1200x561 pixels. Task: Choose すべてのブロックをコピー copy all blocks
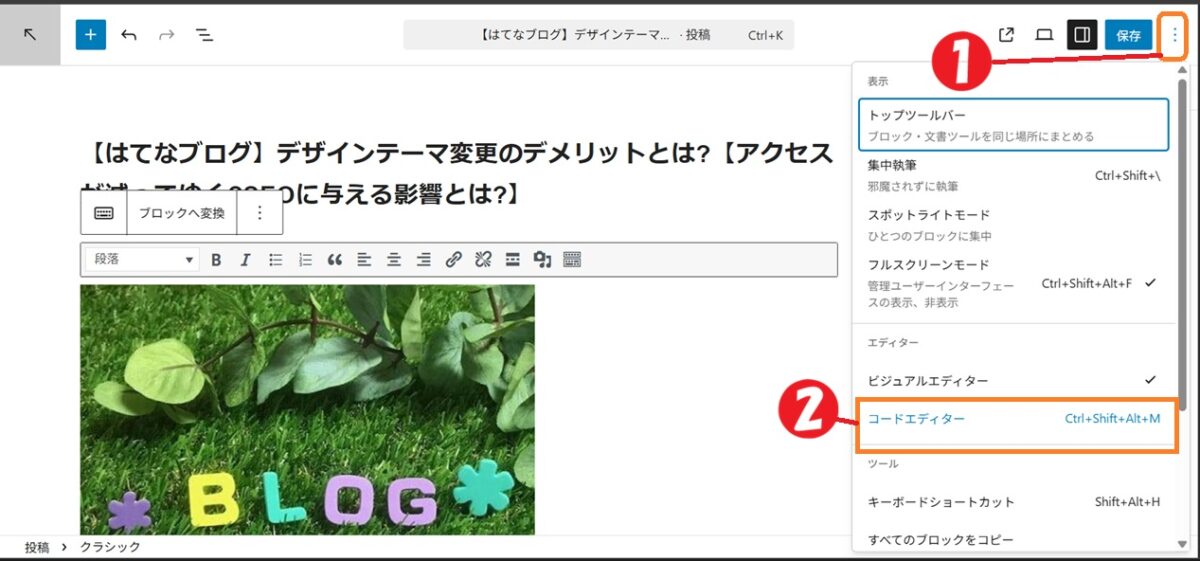click(1013, 540)
